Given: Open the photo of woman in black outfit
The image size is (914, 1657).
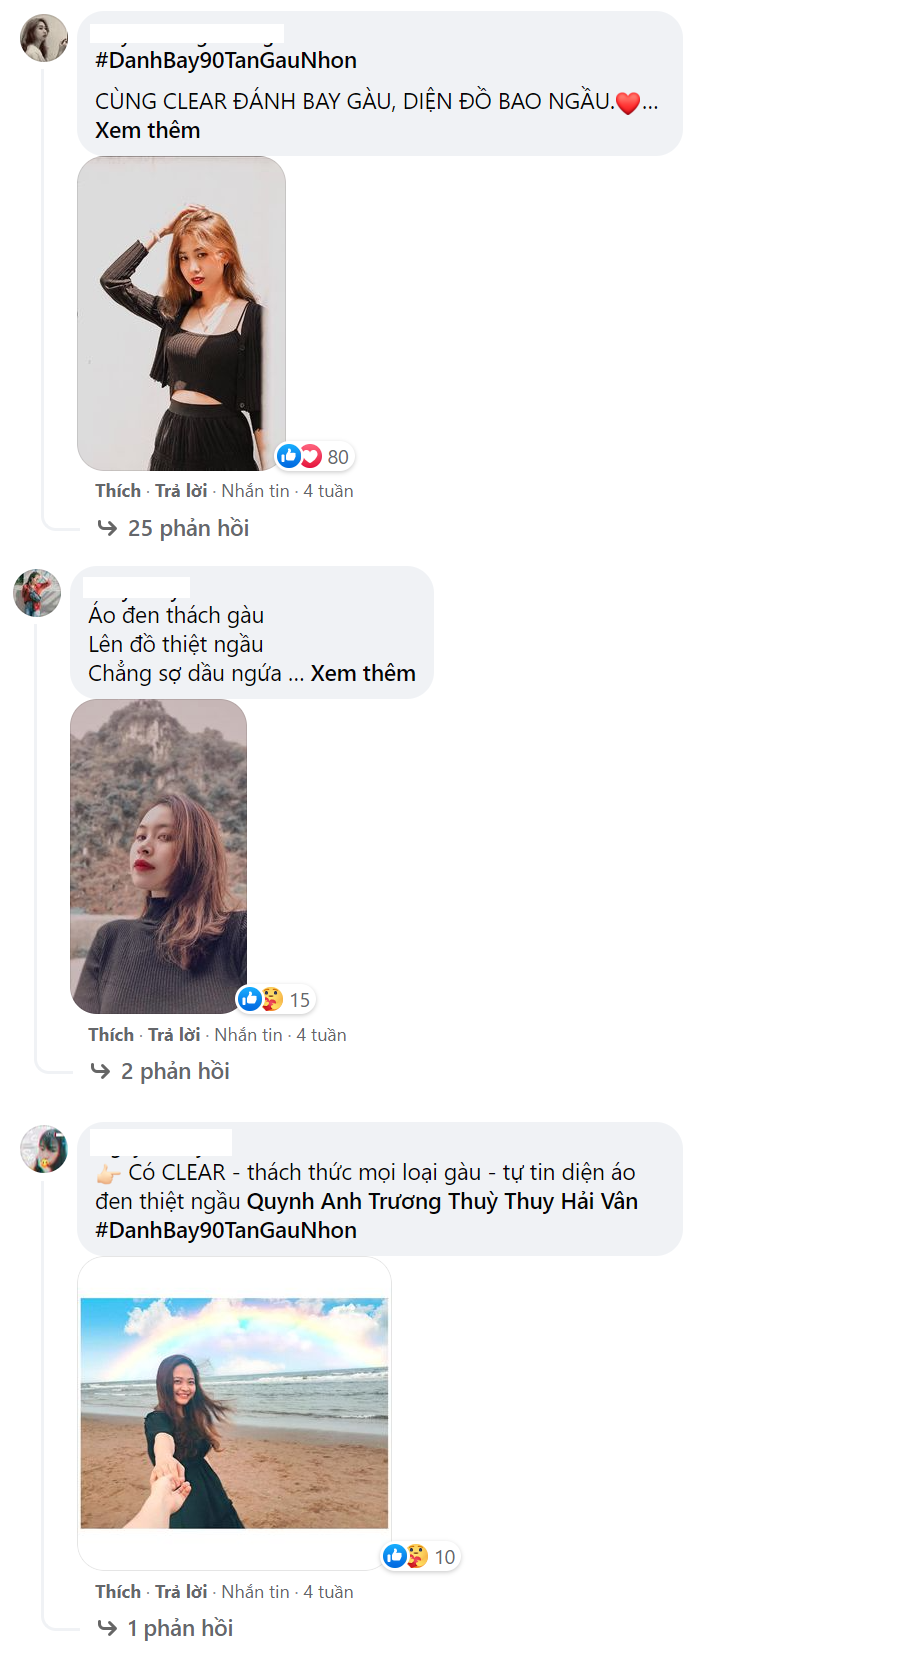Looking at the screenshot, I should pyautogui.click(x=181, y=313).
